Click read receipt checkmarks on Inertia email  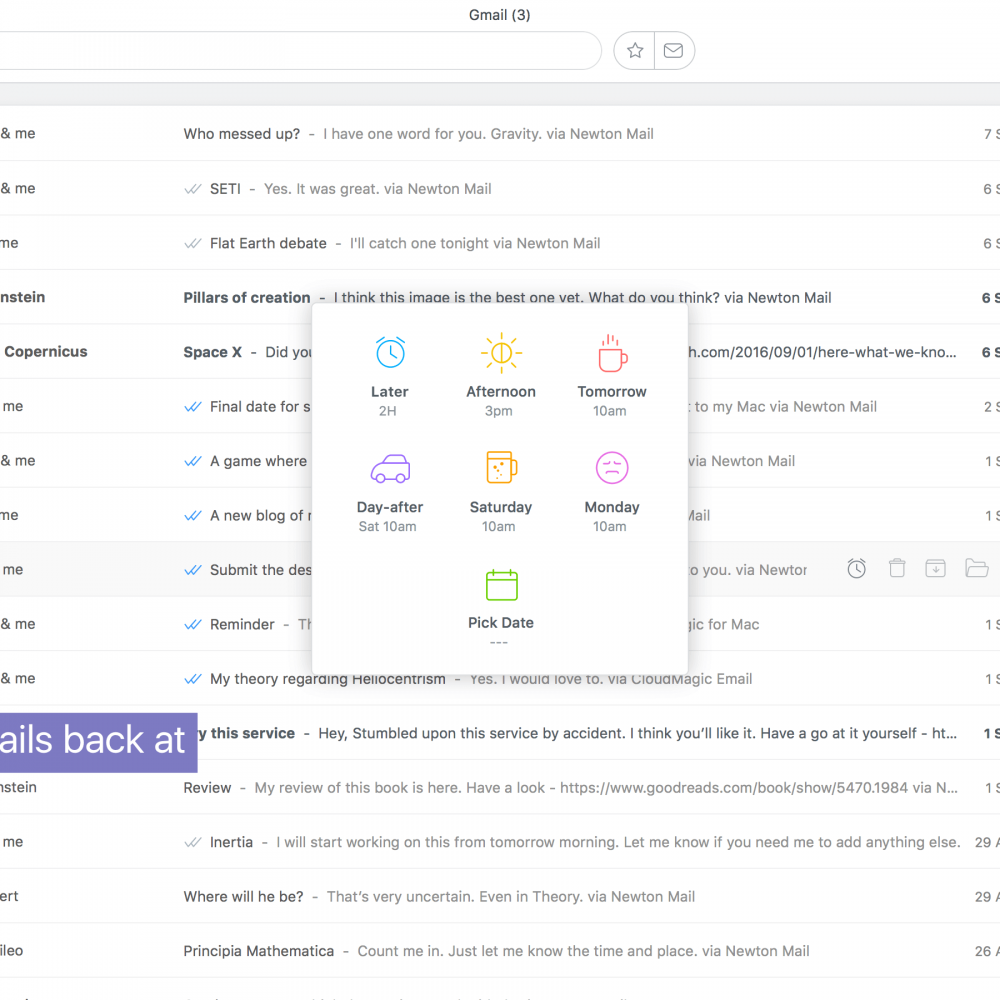click(x=193, y=842)
